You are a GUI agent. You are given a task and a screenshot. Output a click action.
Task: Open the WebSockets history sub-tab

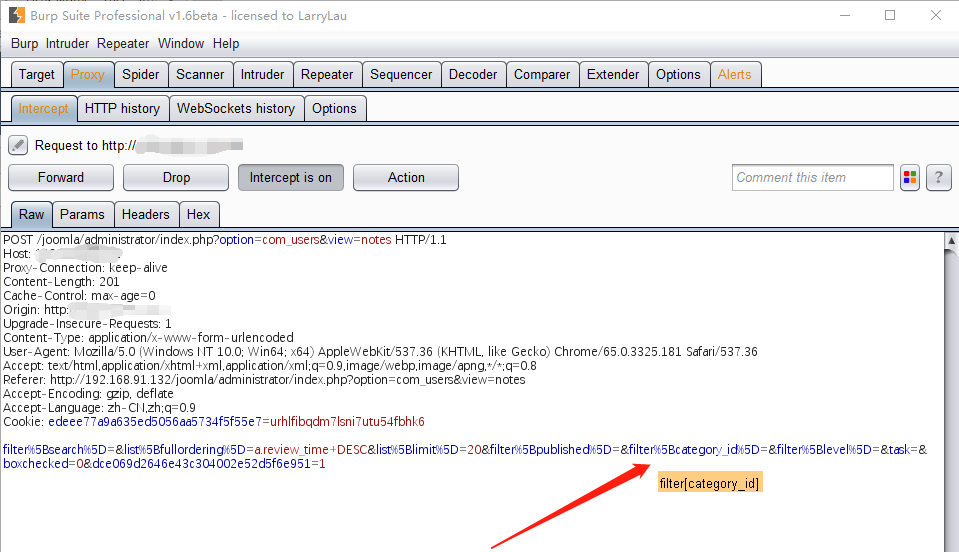pos(236,109)
